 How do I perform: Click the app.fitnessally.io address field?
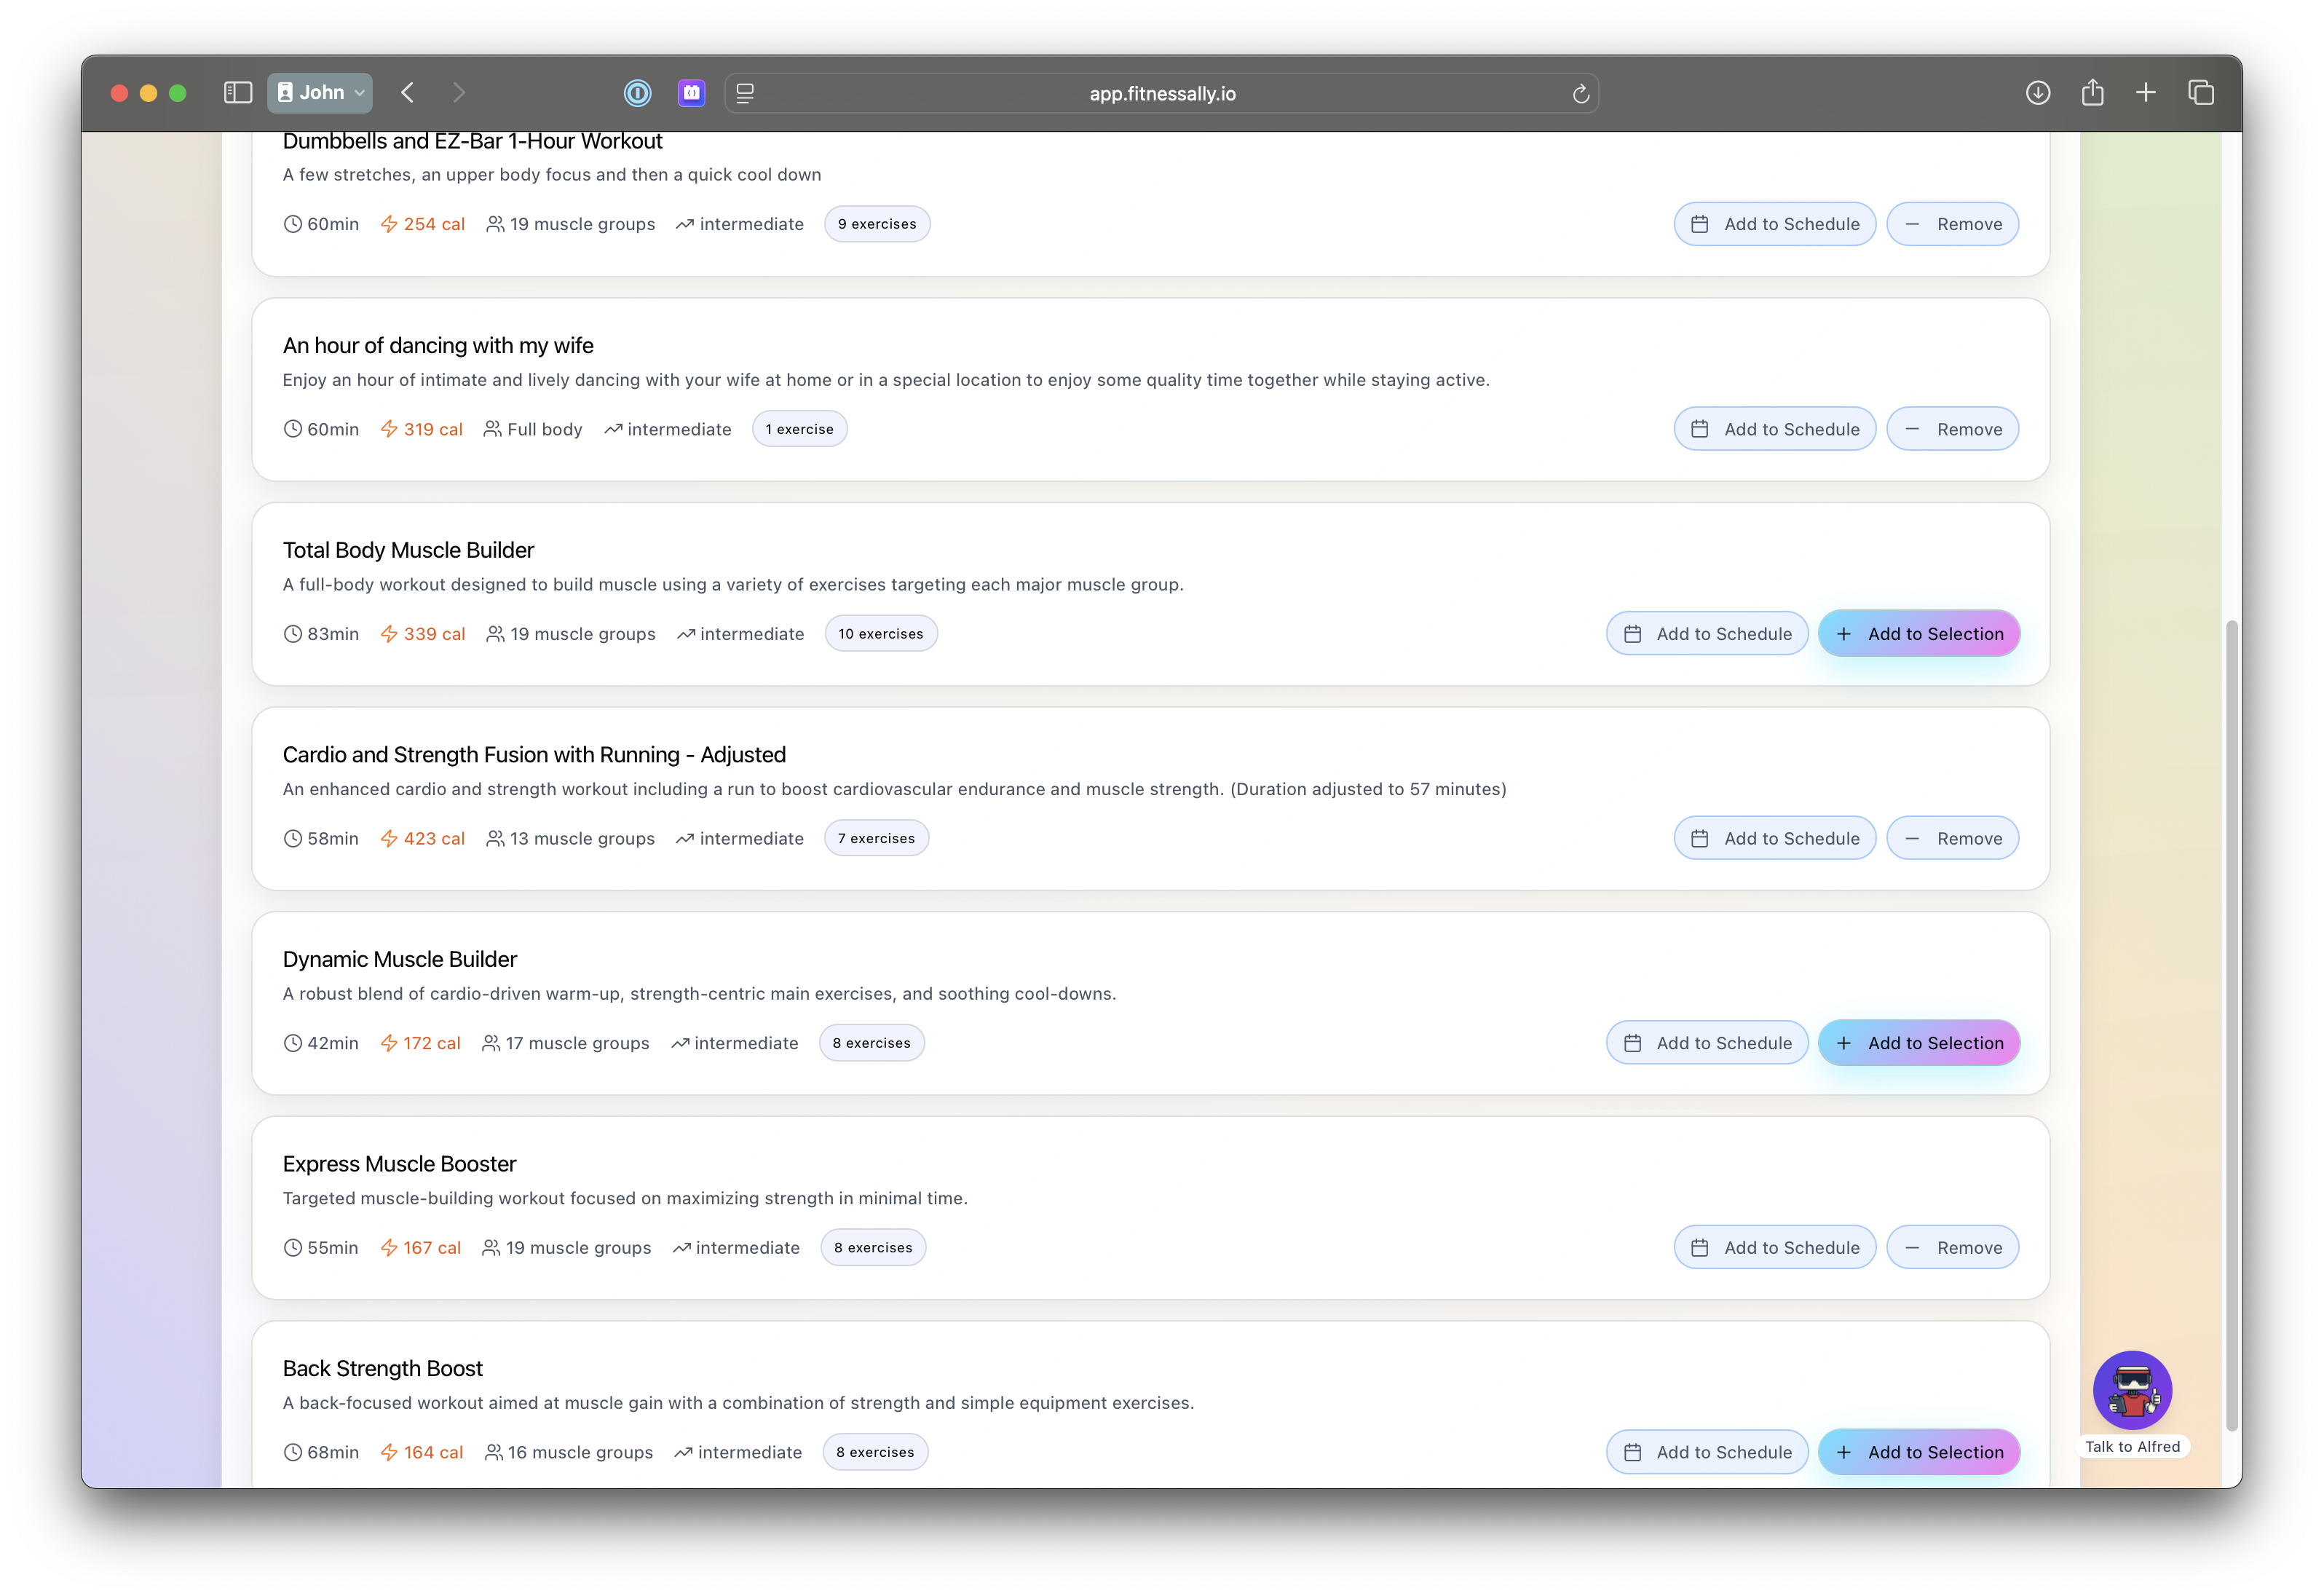click(1161, 94)
